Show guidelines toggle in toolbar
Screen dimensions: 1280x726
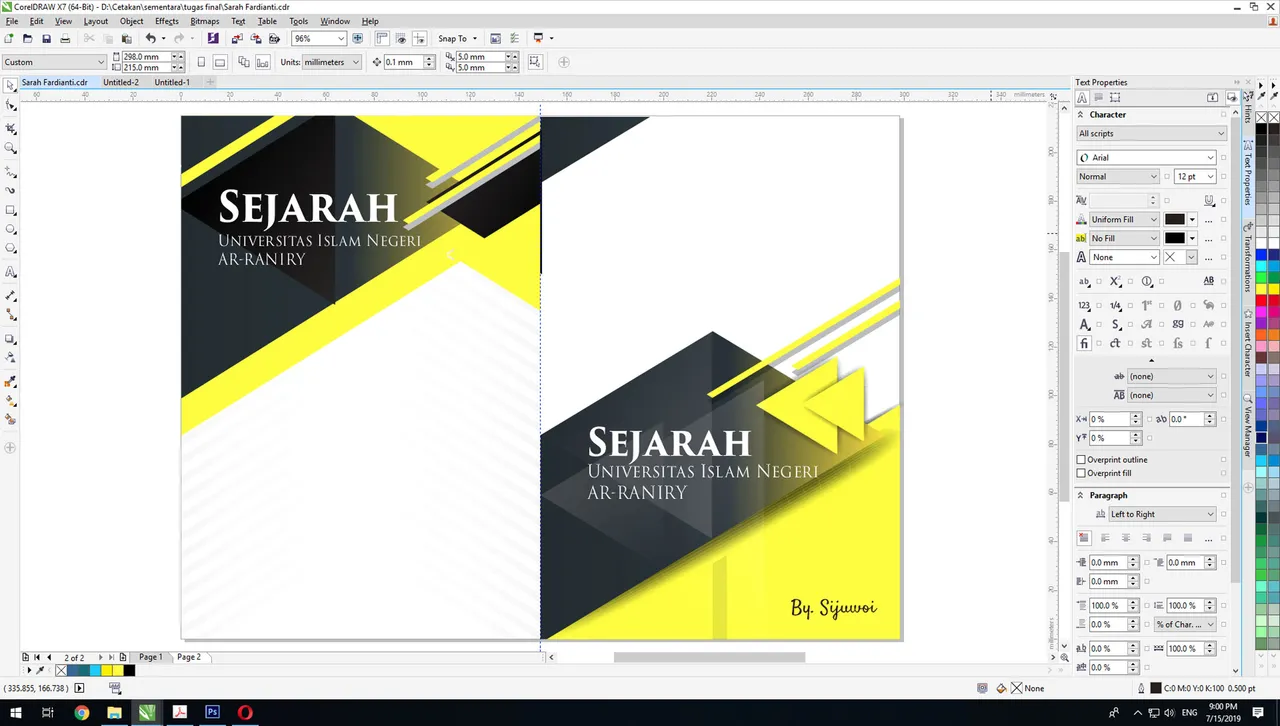click(420, 38)
